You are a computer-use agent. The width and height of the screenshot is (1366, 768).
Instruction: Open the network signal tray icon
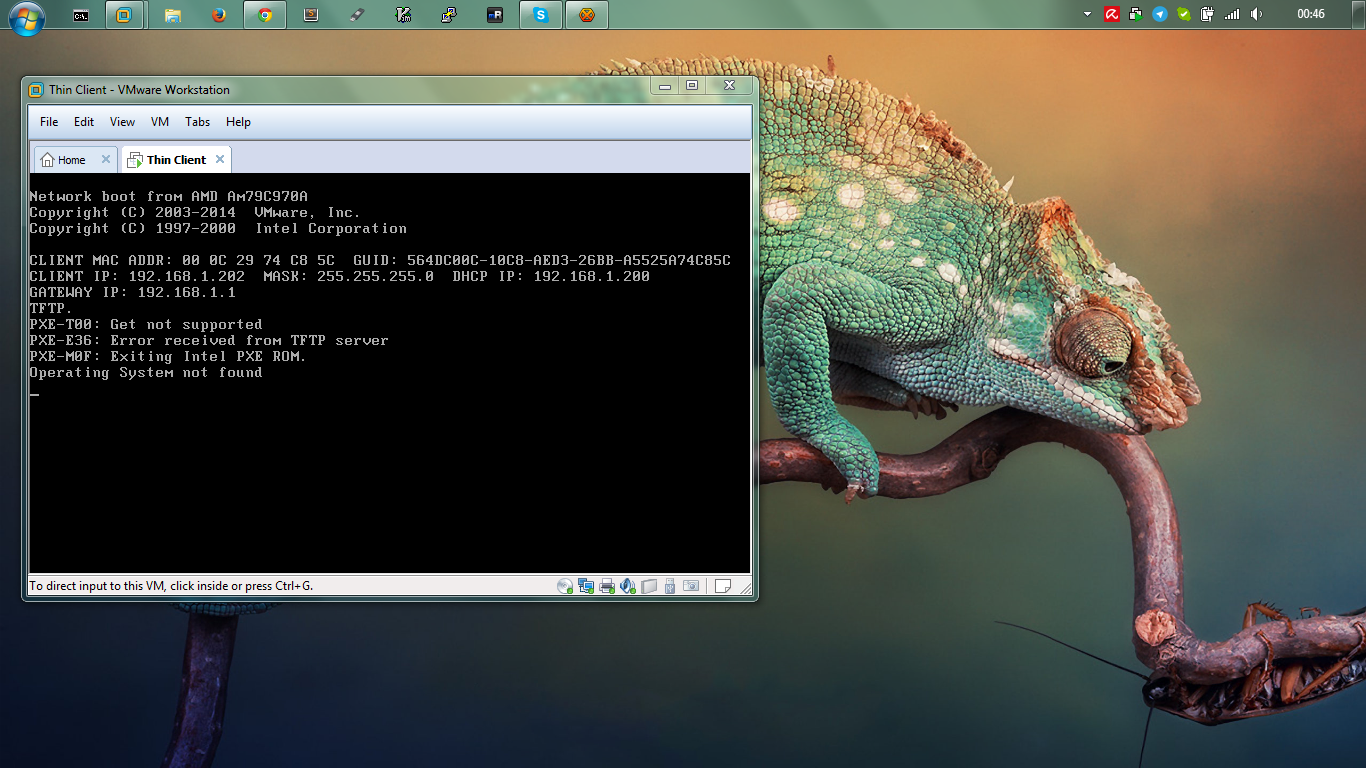[x=1232, y=14]
